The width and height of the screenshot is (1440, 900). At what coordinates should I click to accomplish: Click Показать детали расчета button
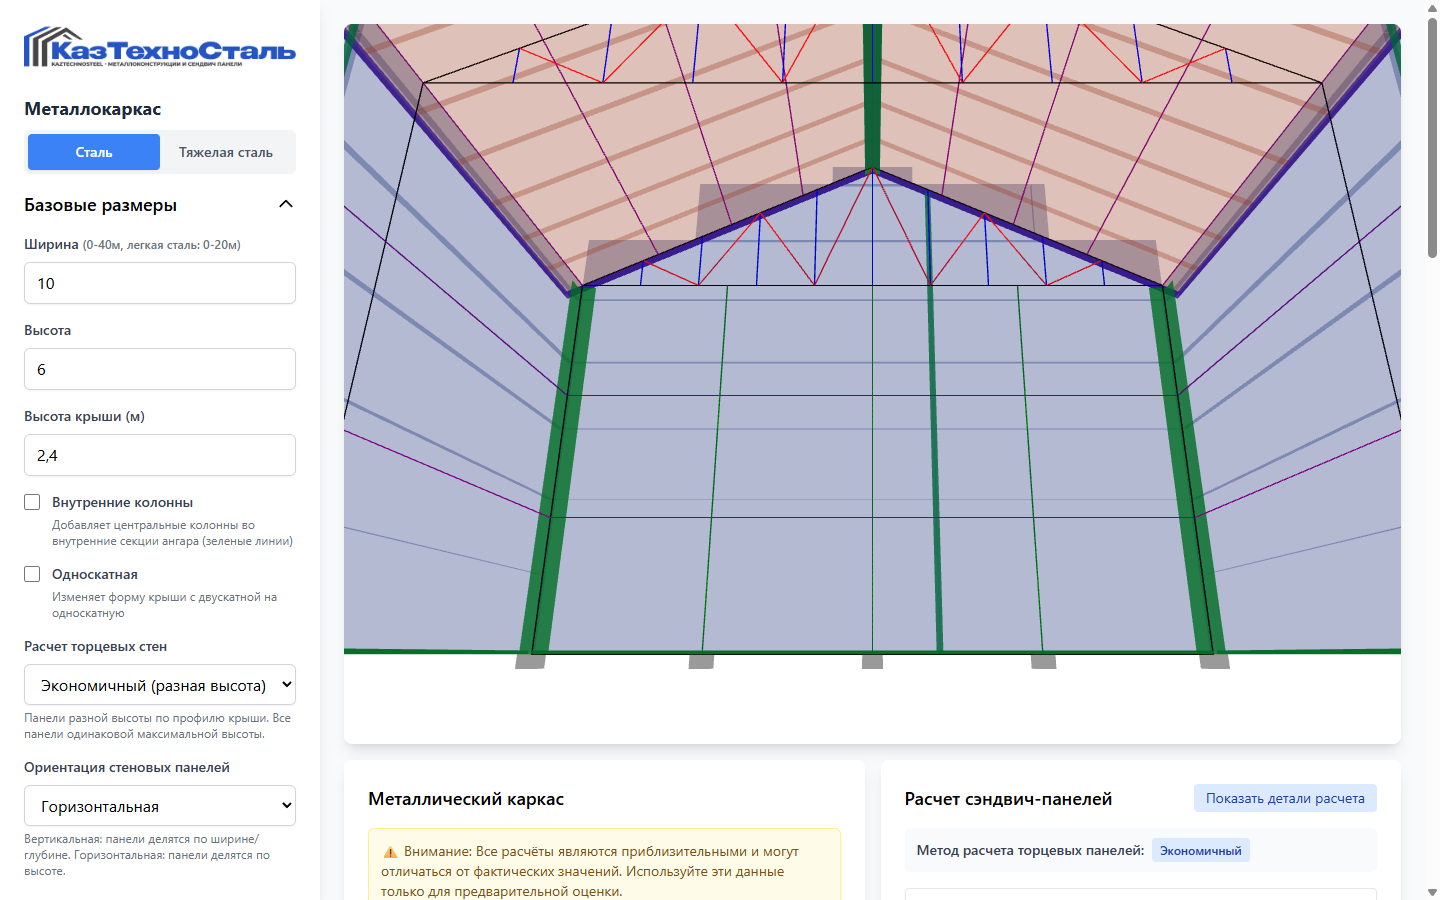pos(1285,798)
